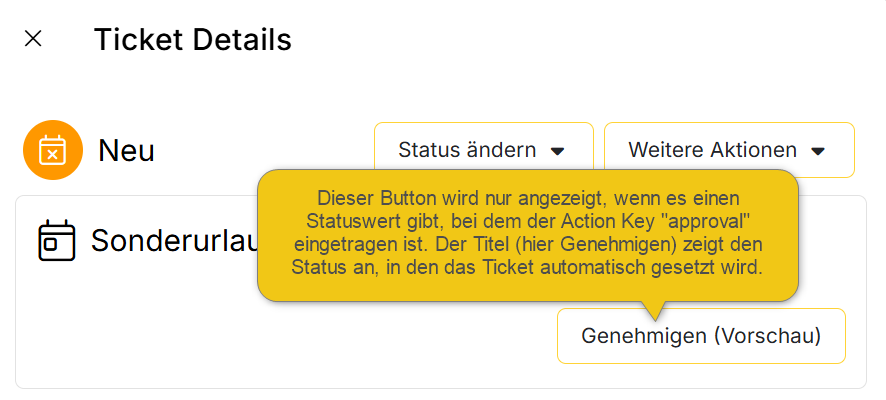The width and height of the screenshot is (886, 400).
Task: Select the Neu status label
Action: click(126, 151)
